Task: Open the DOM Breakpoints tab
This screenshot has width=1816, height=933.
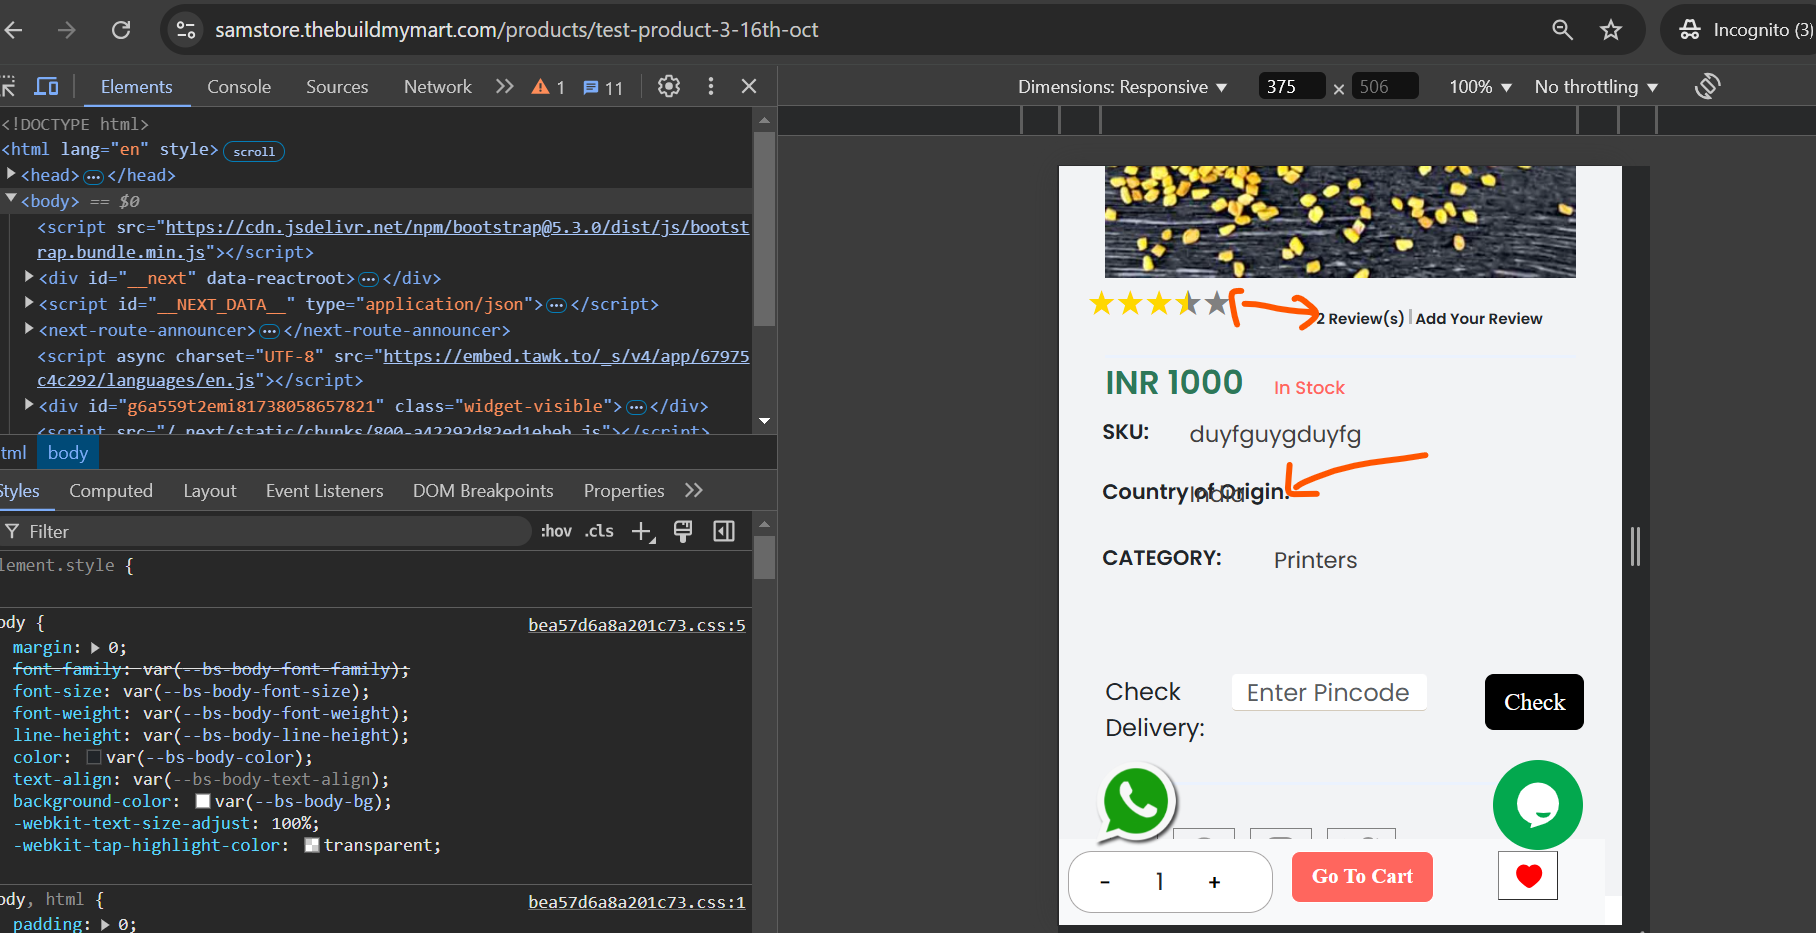Action: [483, 491]
